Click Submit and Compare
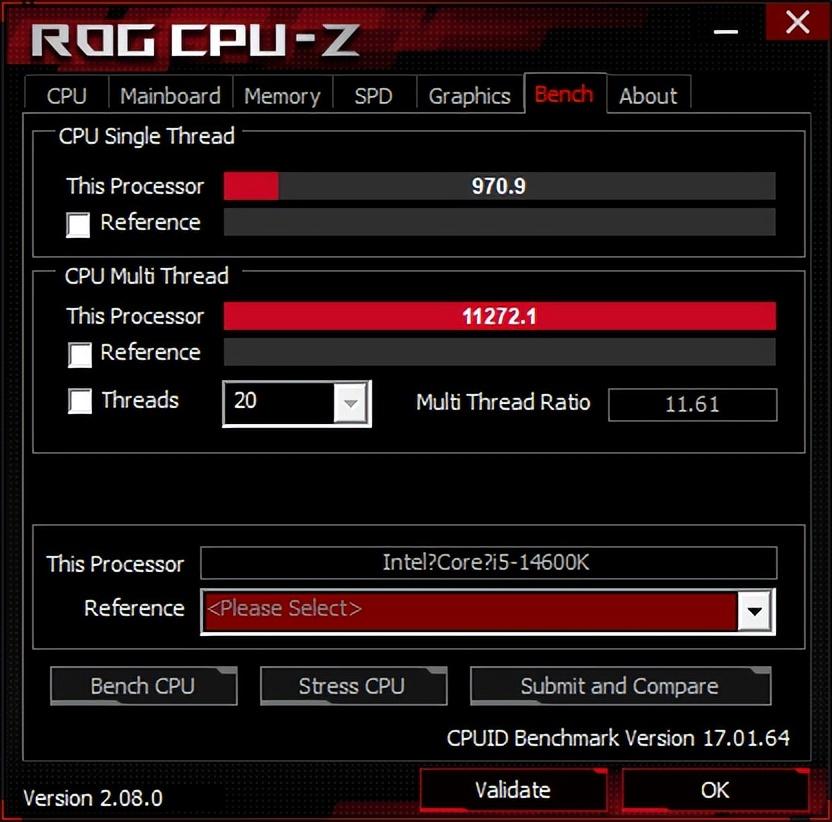This screenshot has height=822, width=832. 620,686
